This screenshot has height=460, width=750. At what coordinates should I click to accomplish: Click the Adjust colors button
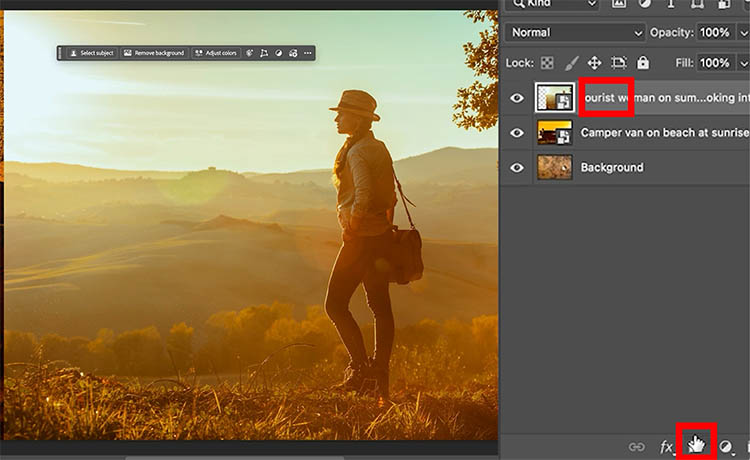[216, 52]
